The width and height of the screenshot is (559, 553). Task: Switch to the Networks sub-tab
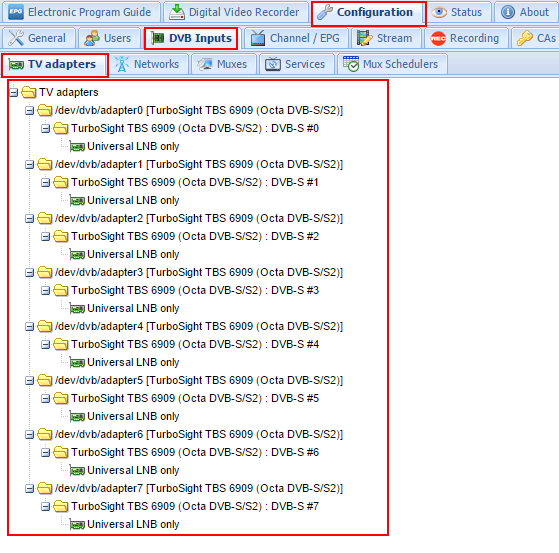pyautogui.click(x=148, y=64)
